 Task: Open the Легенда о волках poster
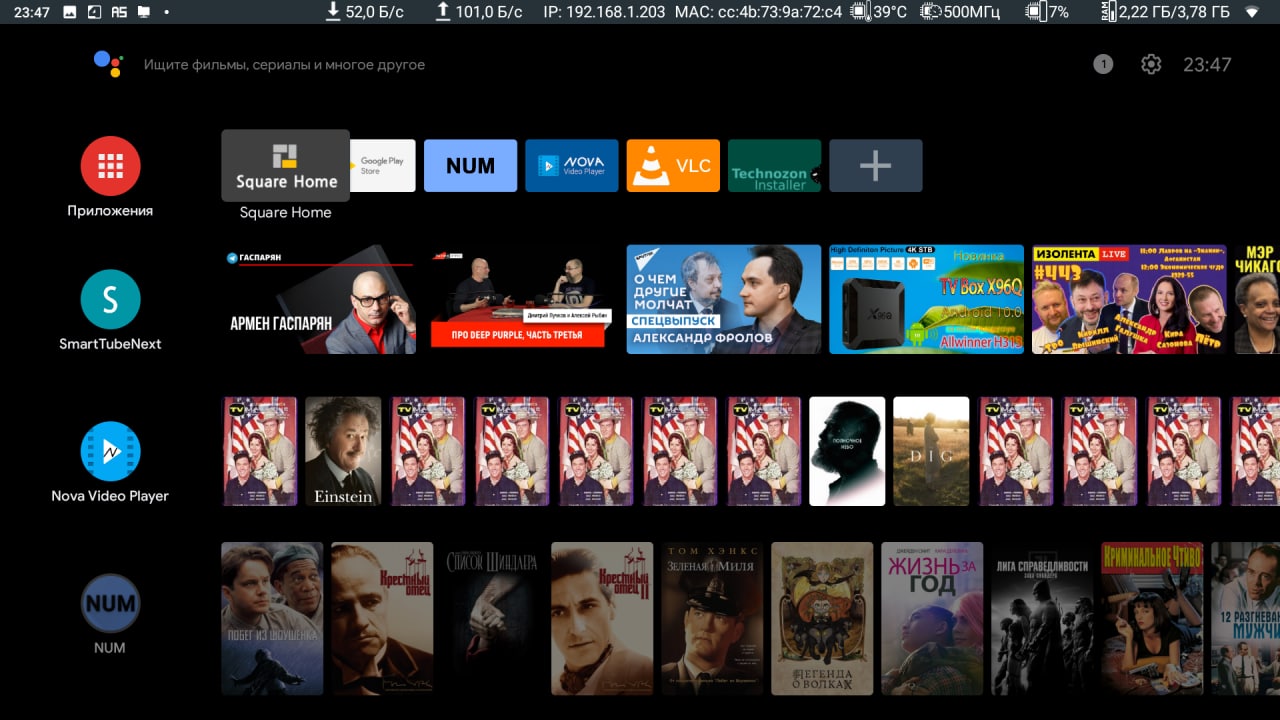(822, 618)
